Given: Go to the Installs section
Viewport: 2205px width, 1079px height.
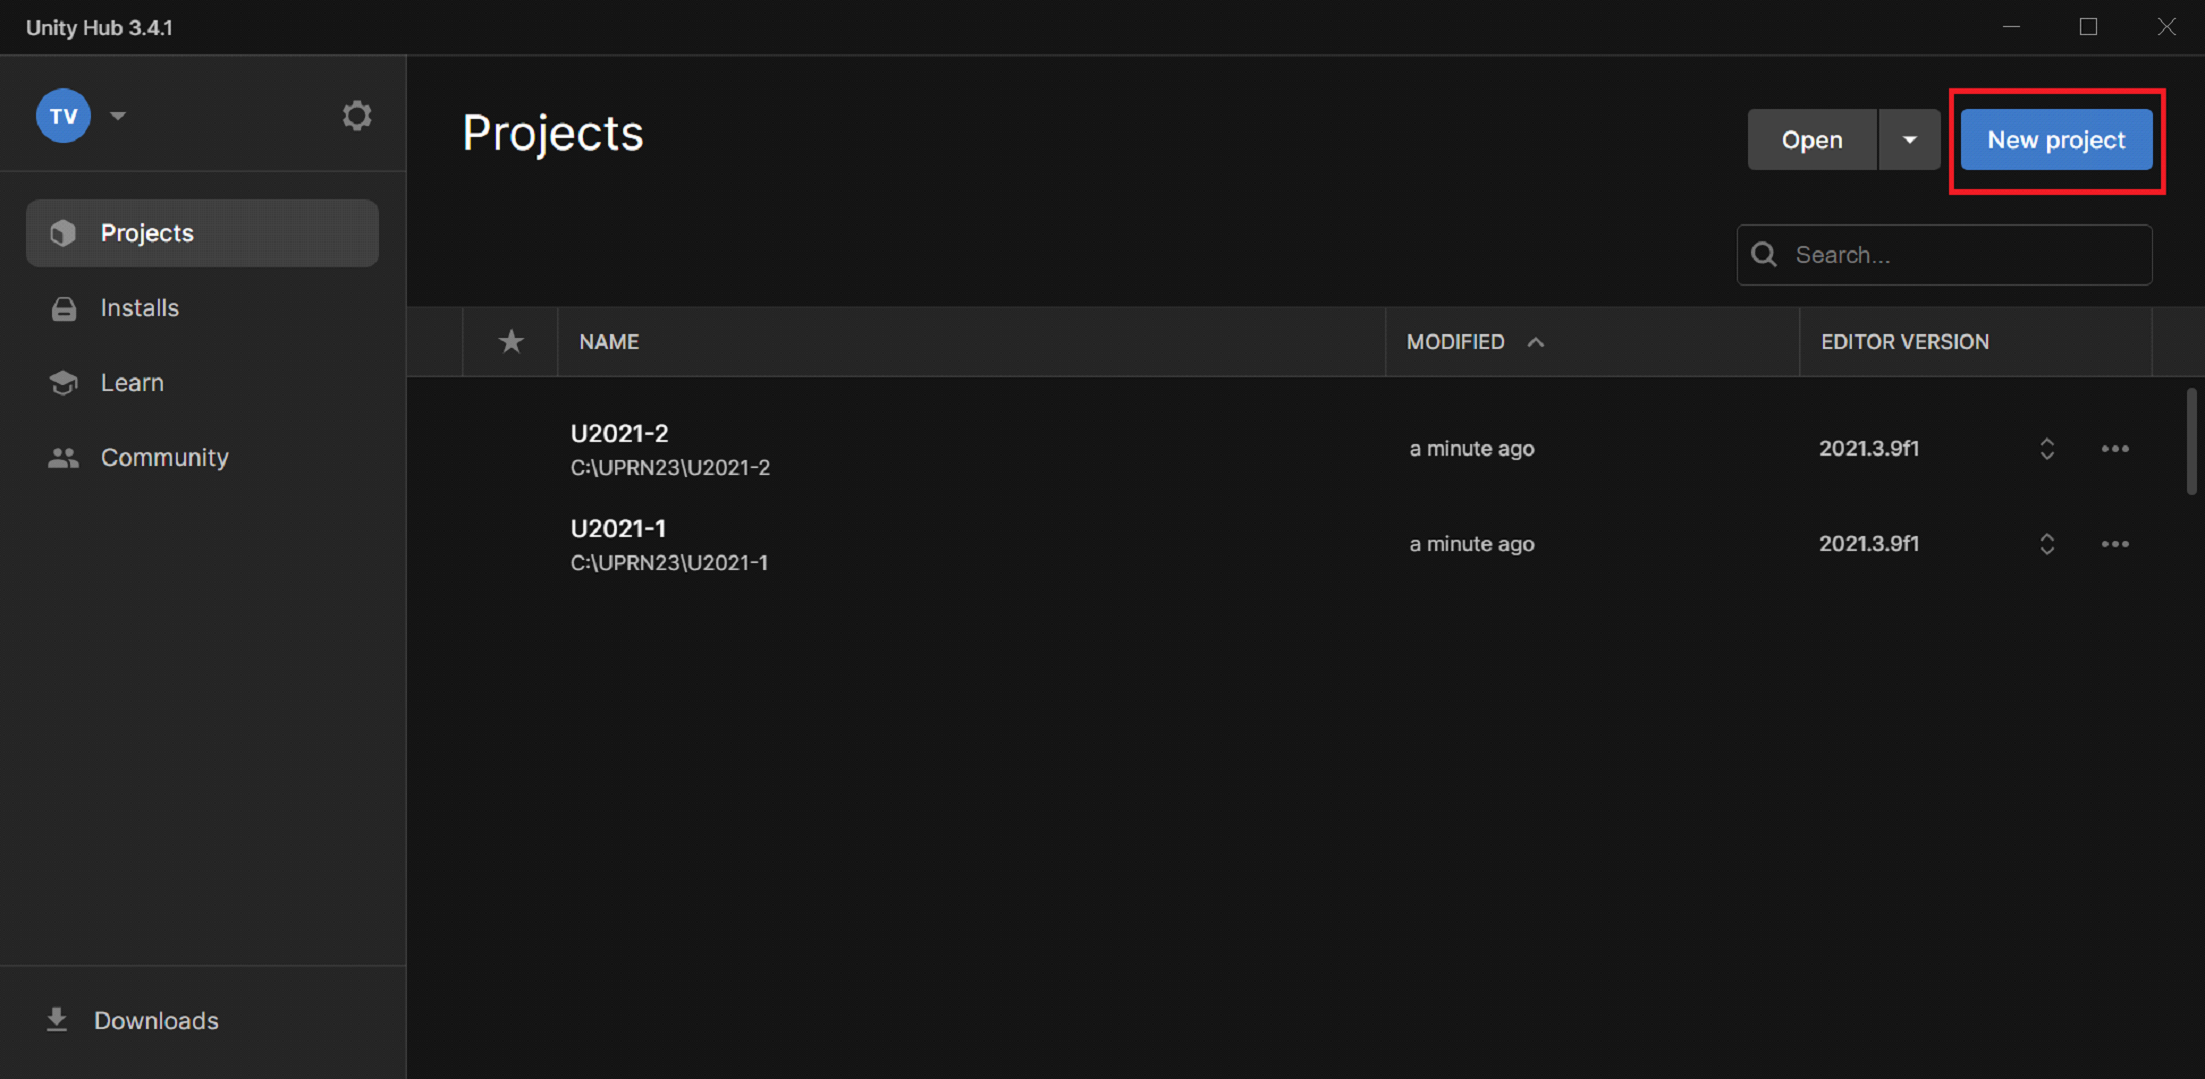Looking at the screenshot, I should pos(140,308).
